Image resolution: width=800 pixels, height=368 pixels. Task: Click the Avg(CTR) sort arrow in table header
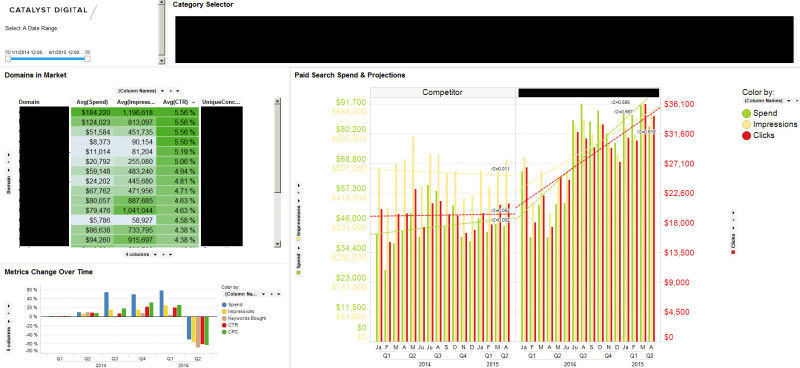coord(193,102)
